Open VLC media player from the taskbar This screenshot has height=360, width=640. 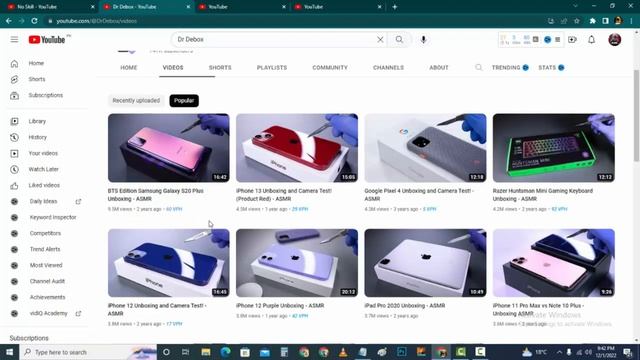coord(343,352)
